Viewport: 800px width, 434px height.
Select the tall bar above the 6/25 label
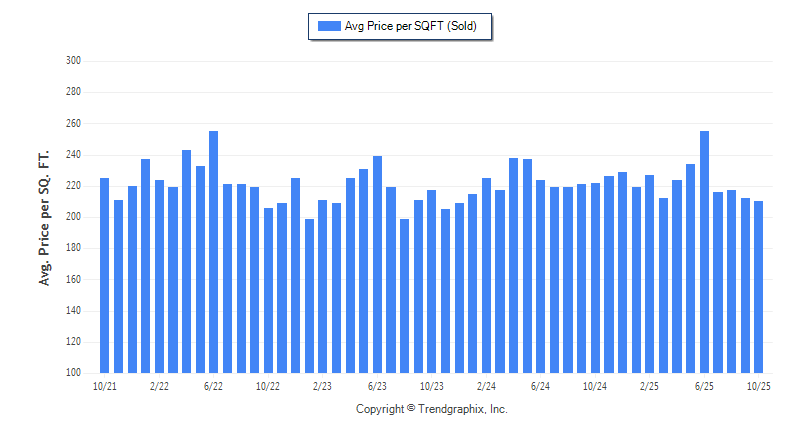pos(704,252)
